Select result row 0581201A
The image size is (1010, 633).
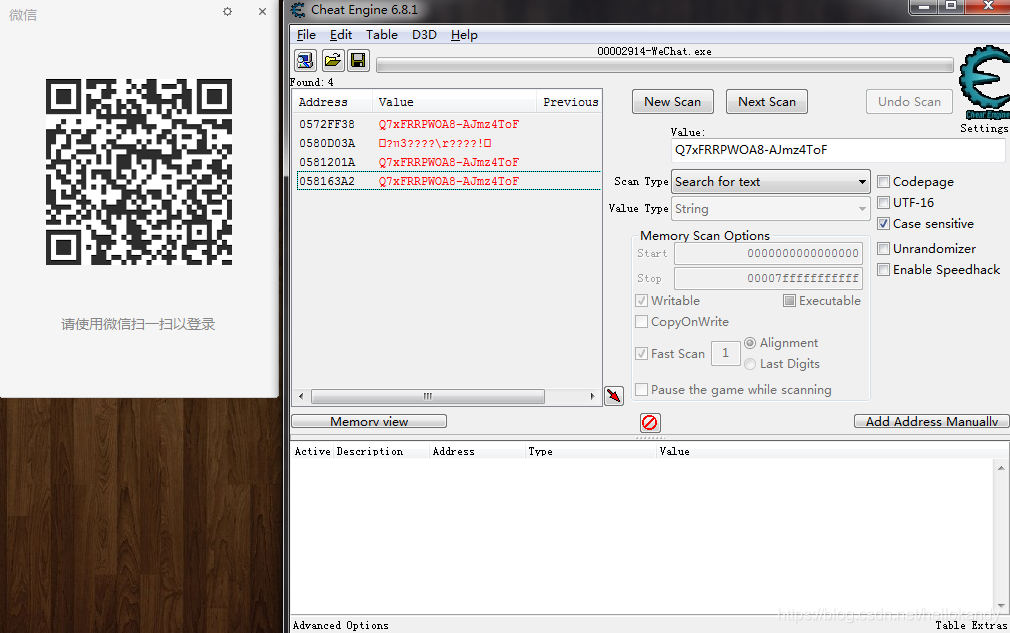click(448, 162)
